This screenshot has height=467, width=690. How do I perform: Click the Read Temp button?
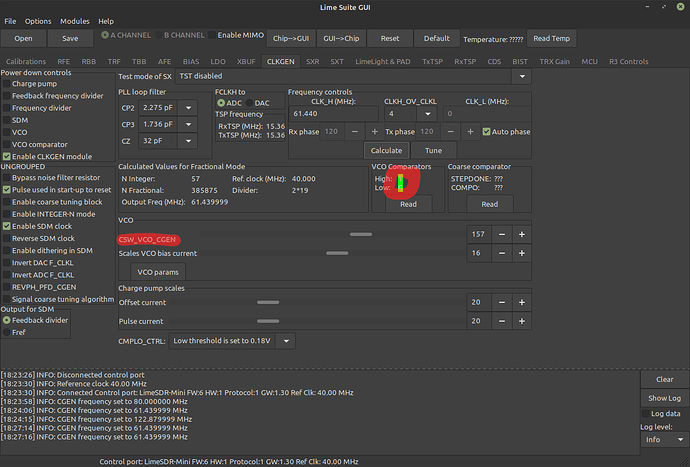pos(551,39)
